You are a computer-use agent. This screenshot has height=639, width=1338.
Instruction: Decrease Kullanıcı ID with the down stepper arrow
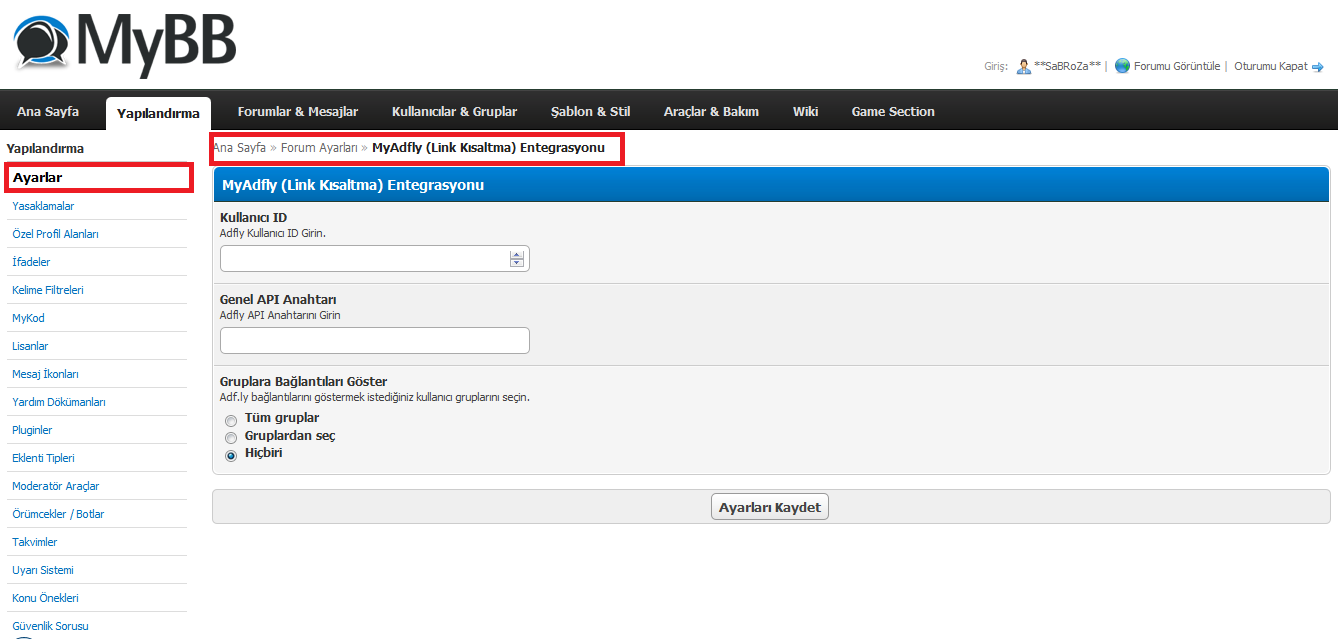click(x=517, y=263)
